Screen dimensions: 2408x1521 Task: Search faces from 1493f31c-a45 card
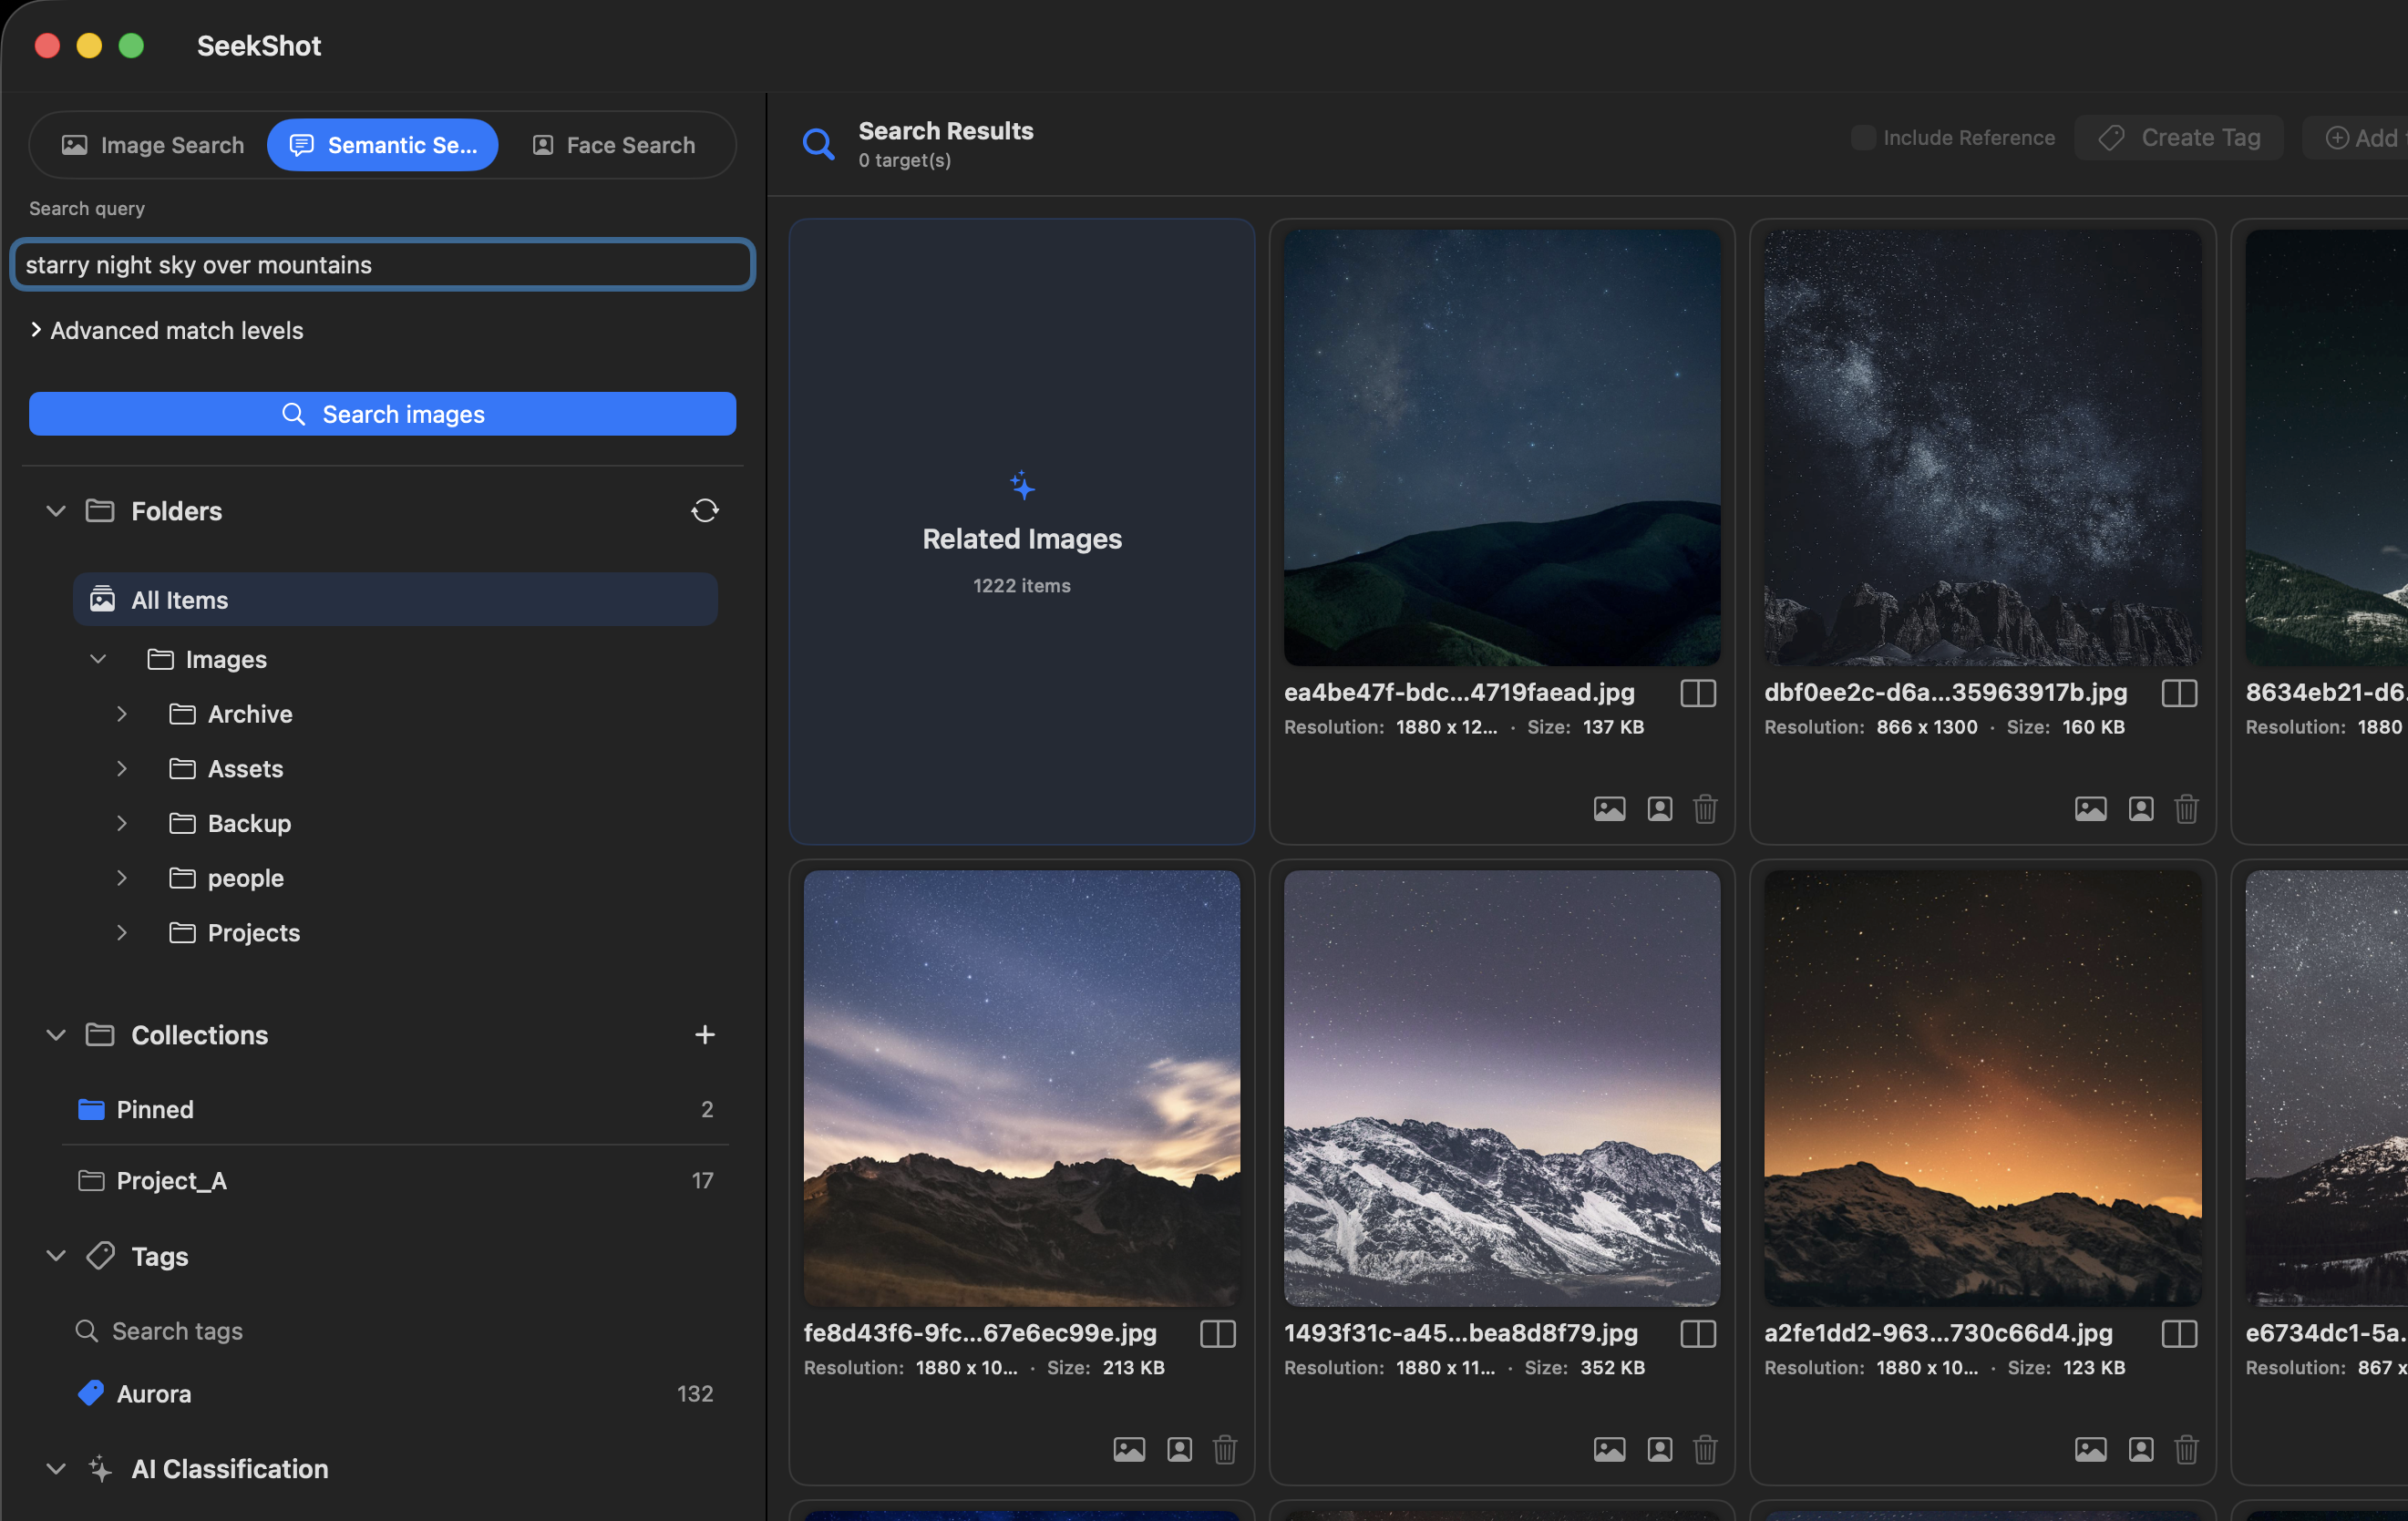1660,1449
